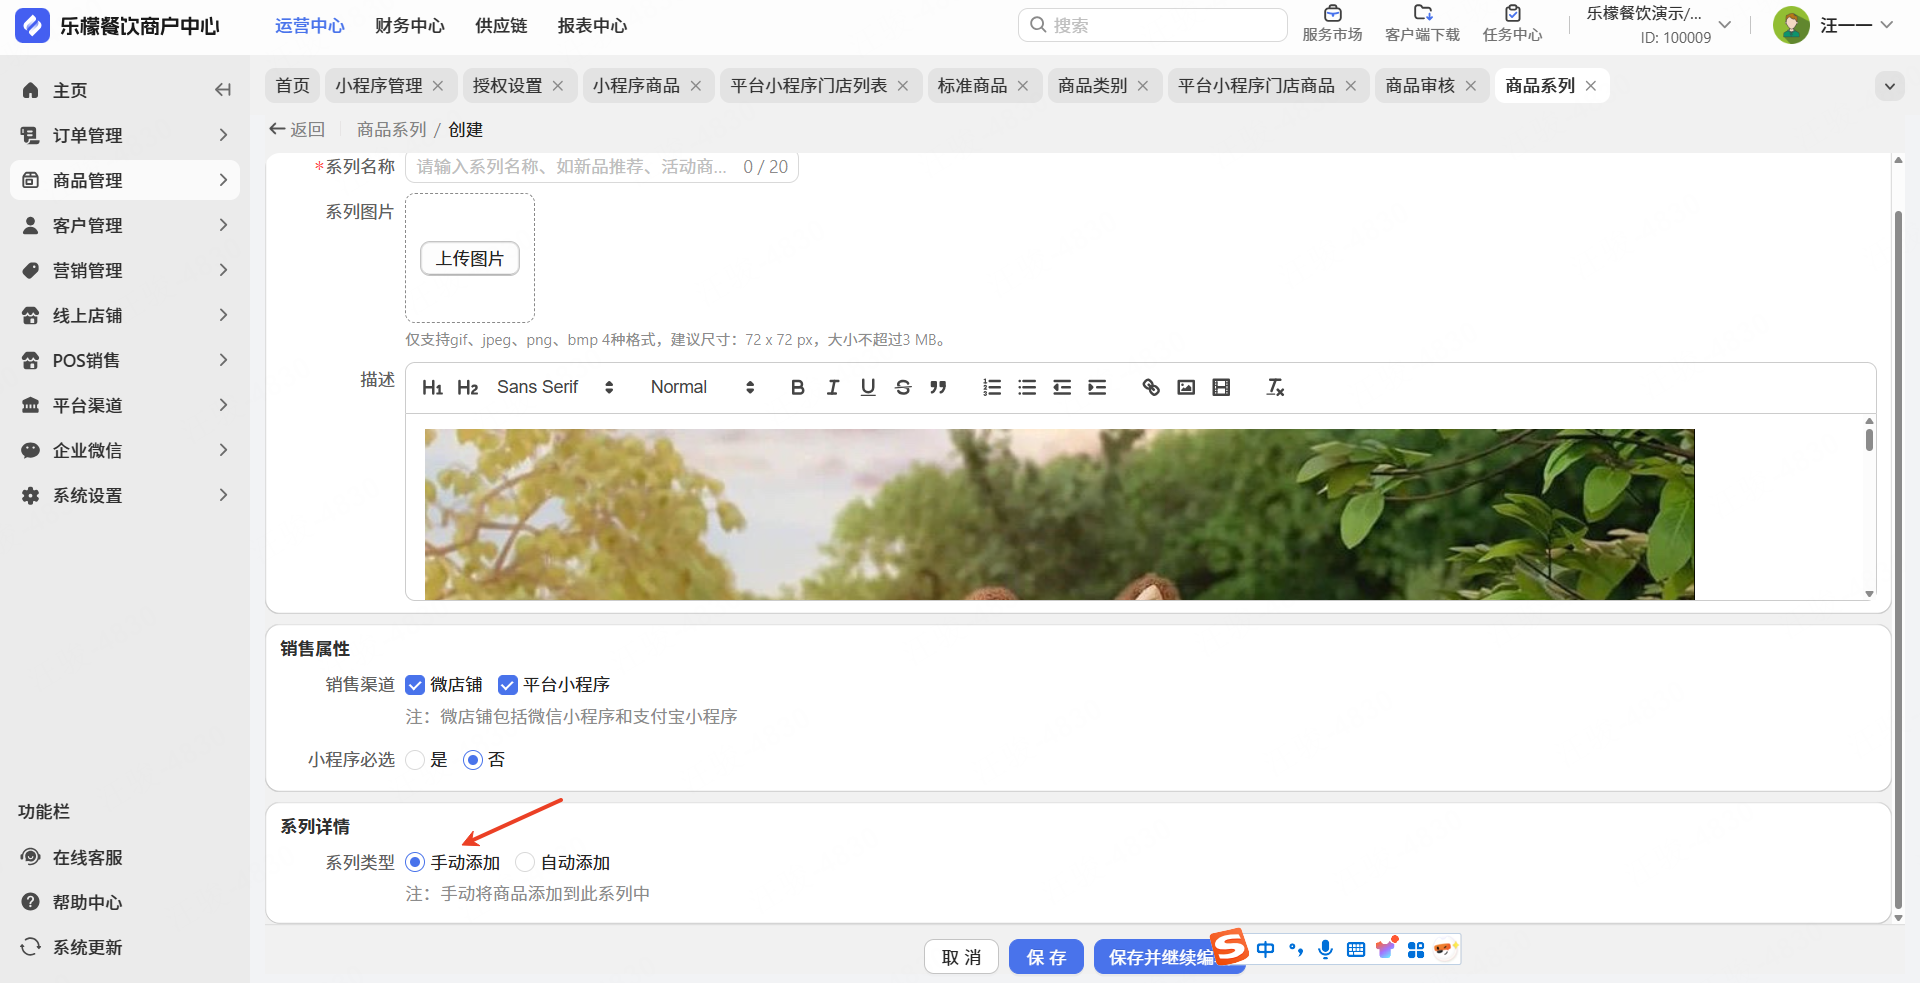Increase indent in editor
Viewport: 1920px width, 983px height.
click(x=1097, y=388)
